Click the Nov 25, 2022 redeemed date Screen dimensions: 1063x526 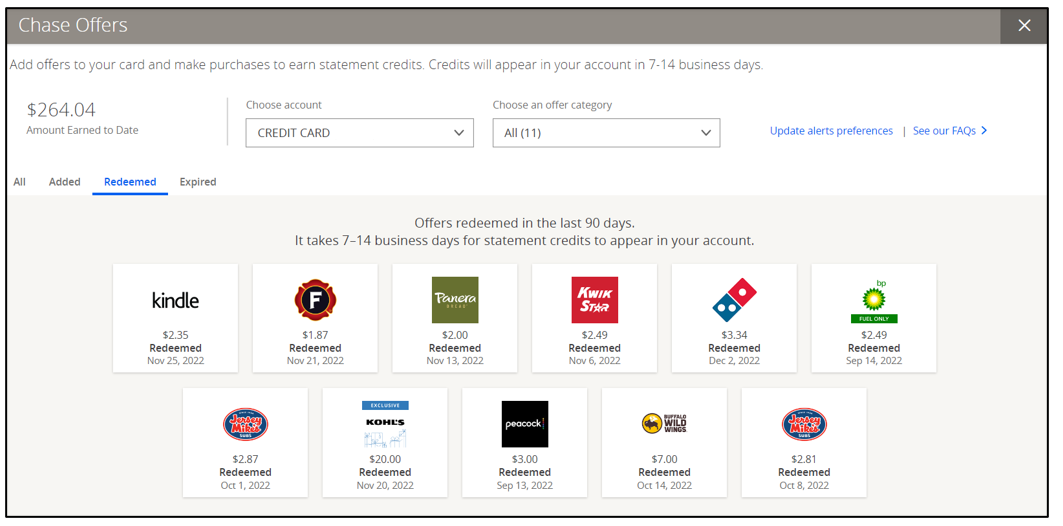(176, 361)
